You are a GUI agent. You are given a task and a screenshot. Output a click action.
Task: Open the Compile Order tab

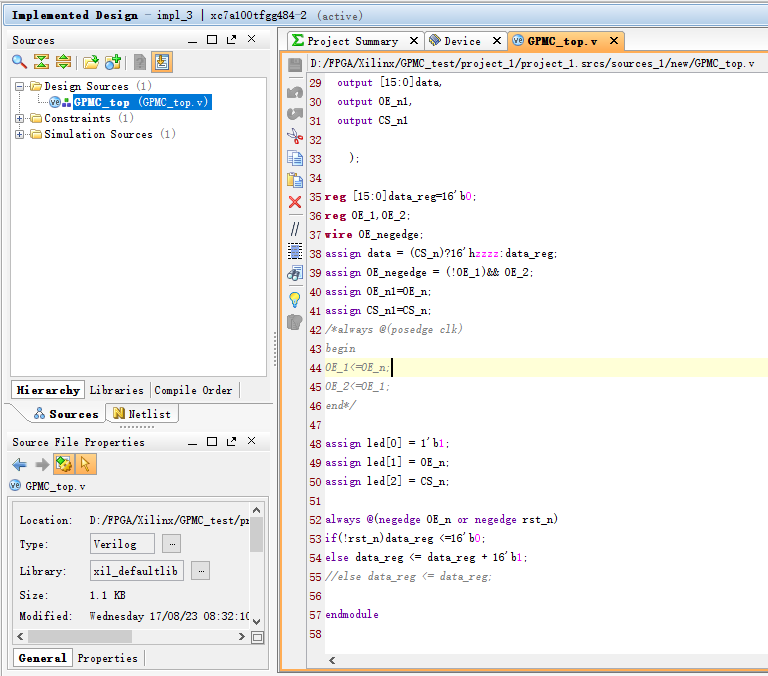click(x=193, y=390)
